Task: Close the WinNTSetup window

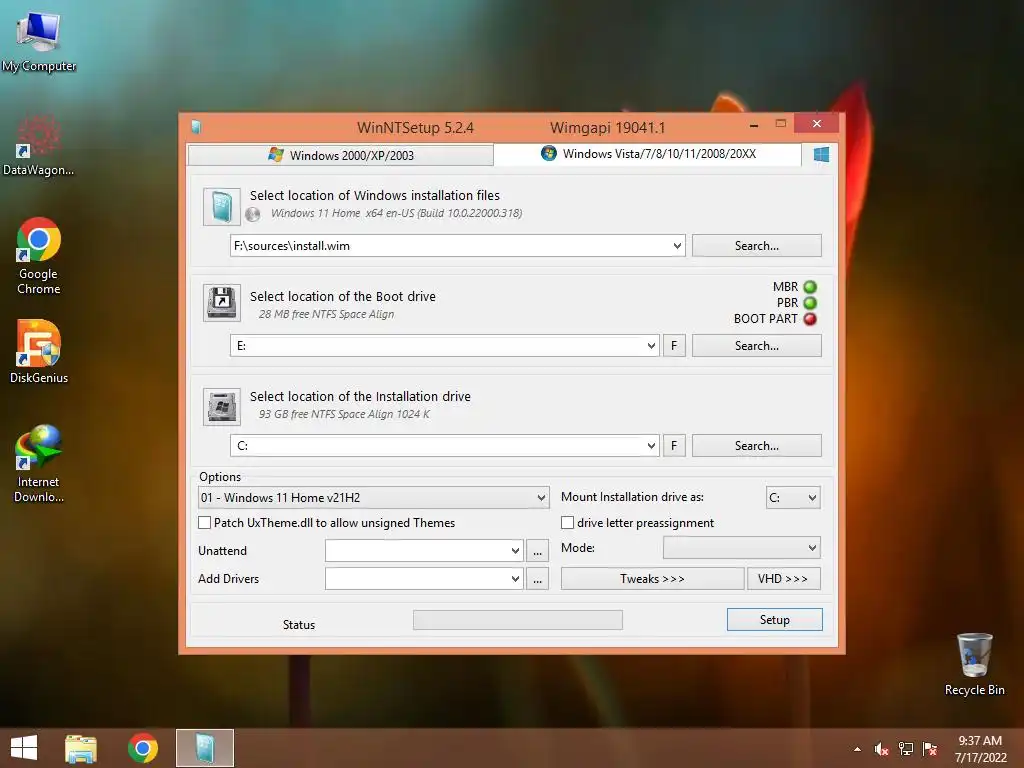Action: tap(816, 123)
